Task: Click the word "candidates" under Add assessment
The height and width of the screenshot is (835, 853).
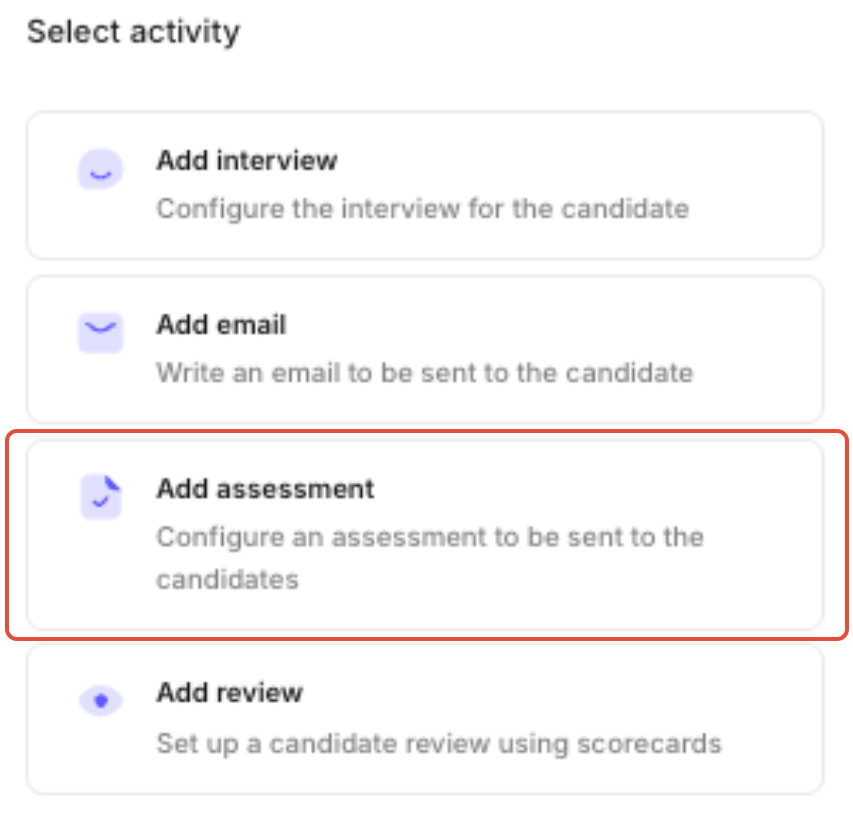Action: click(227, 579)
